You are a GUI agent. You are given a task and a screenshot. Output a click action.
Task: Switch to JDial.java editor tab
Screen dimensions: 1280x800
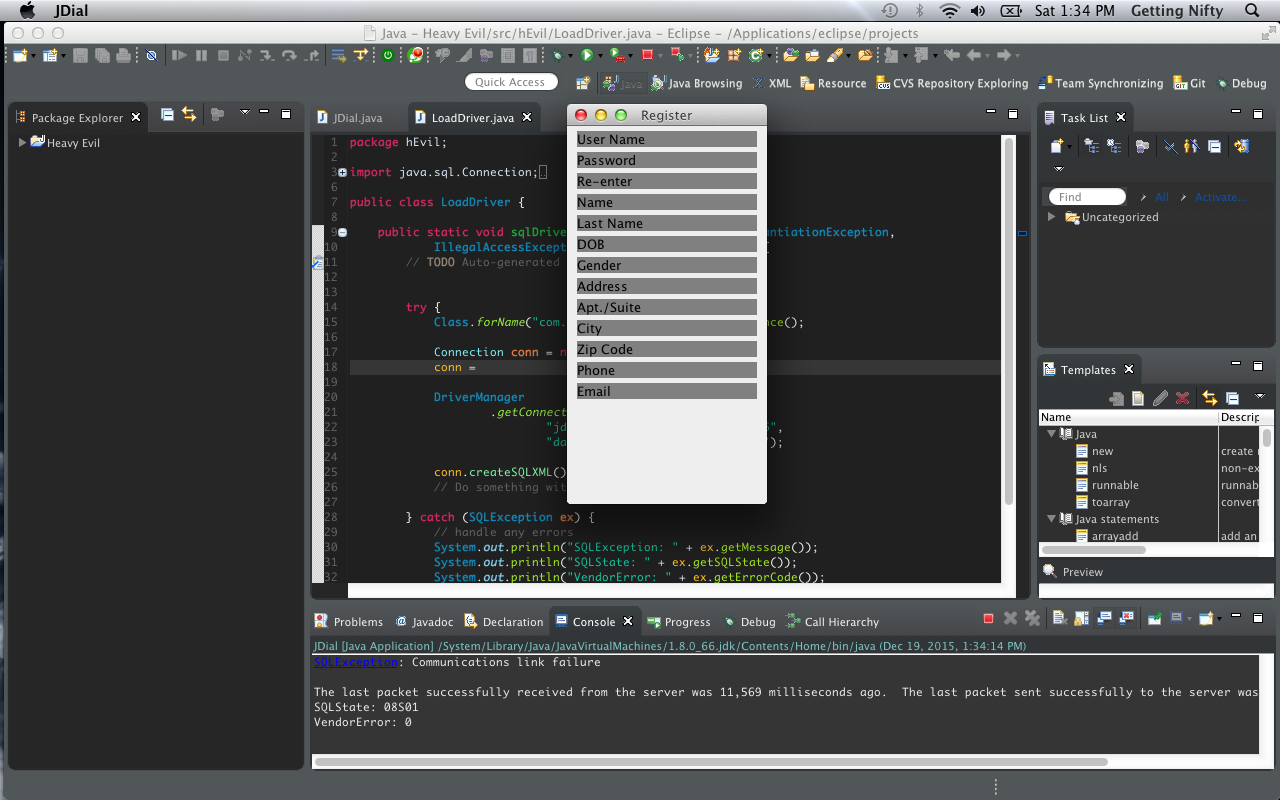point(350,118)
